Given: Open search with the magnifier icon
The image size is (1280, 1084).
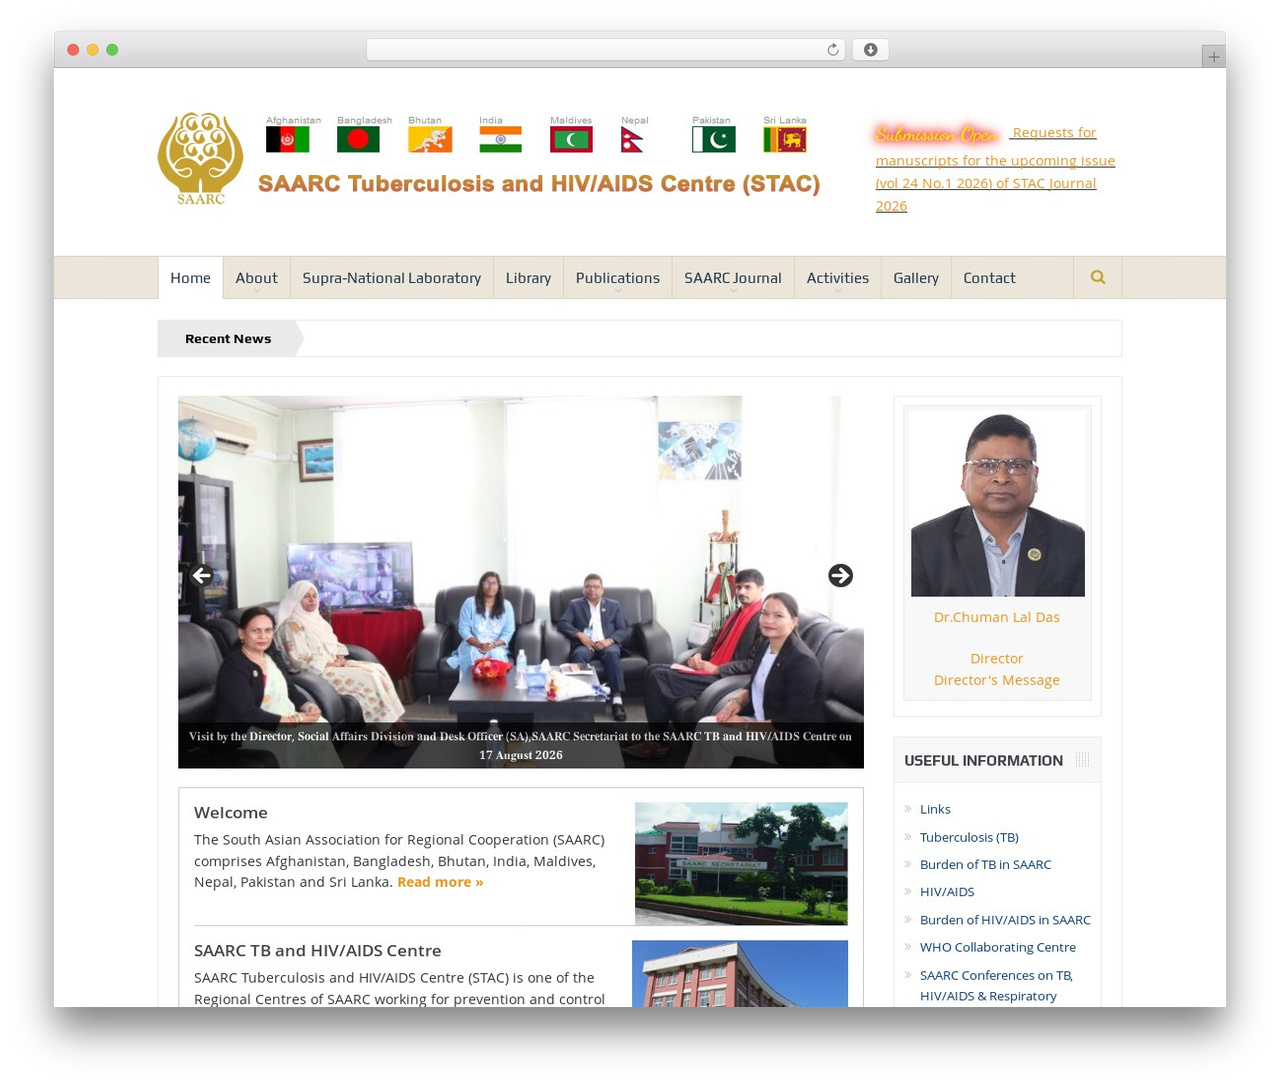Looking at the screenshot, I should point(1098,277).
